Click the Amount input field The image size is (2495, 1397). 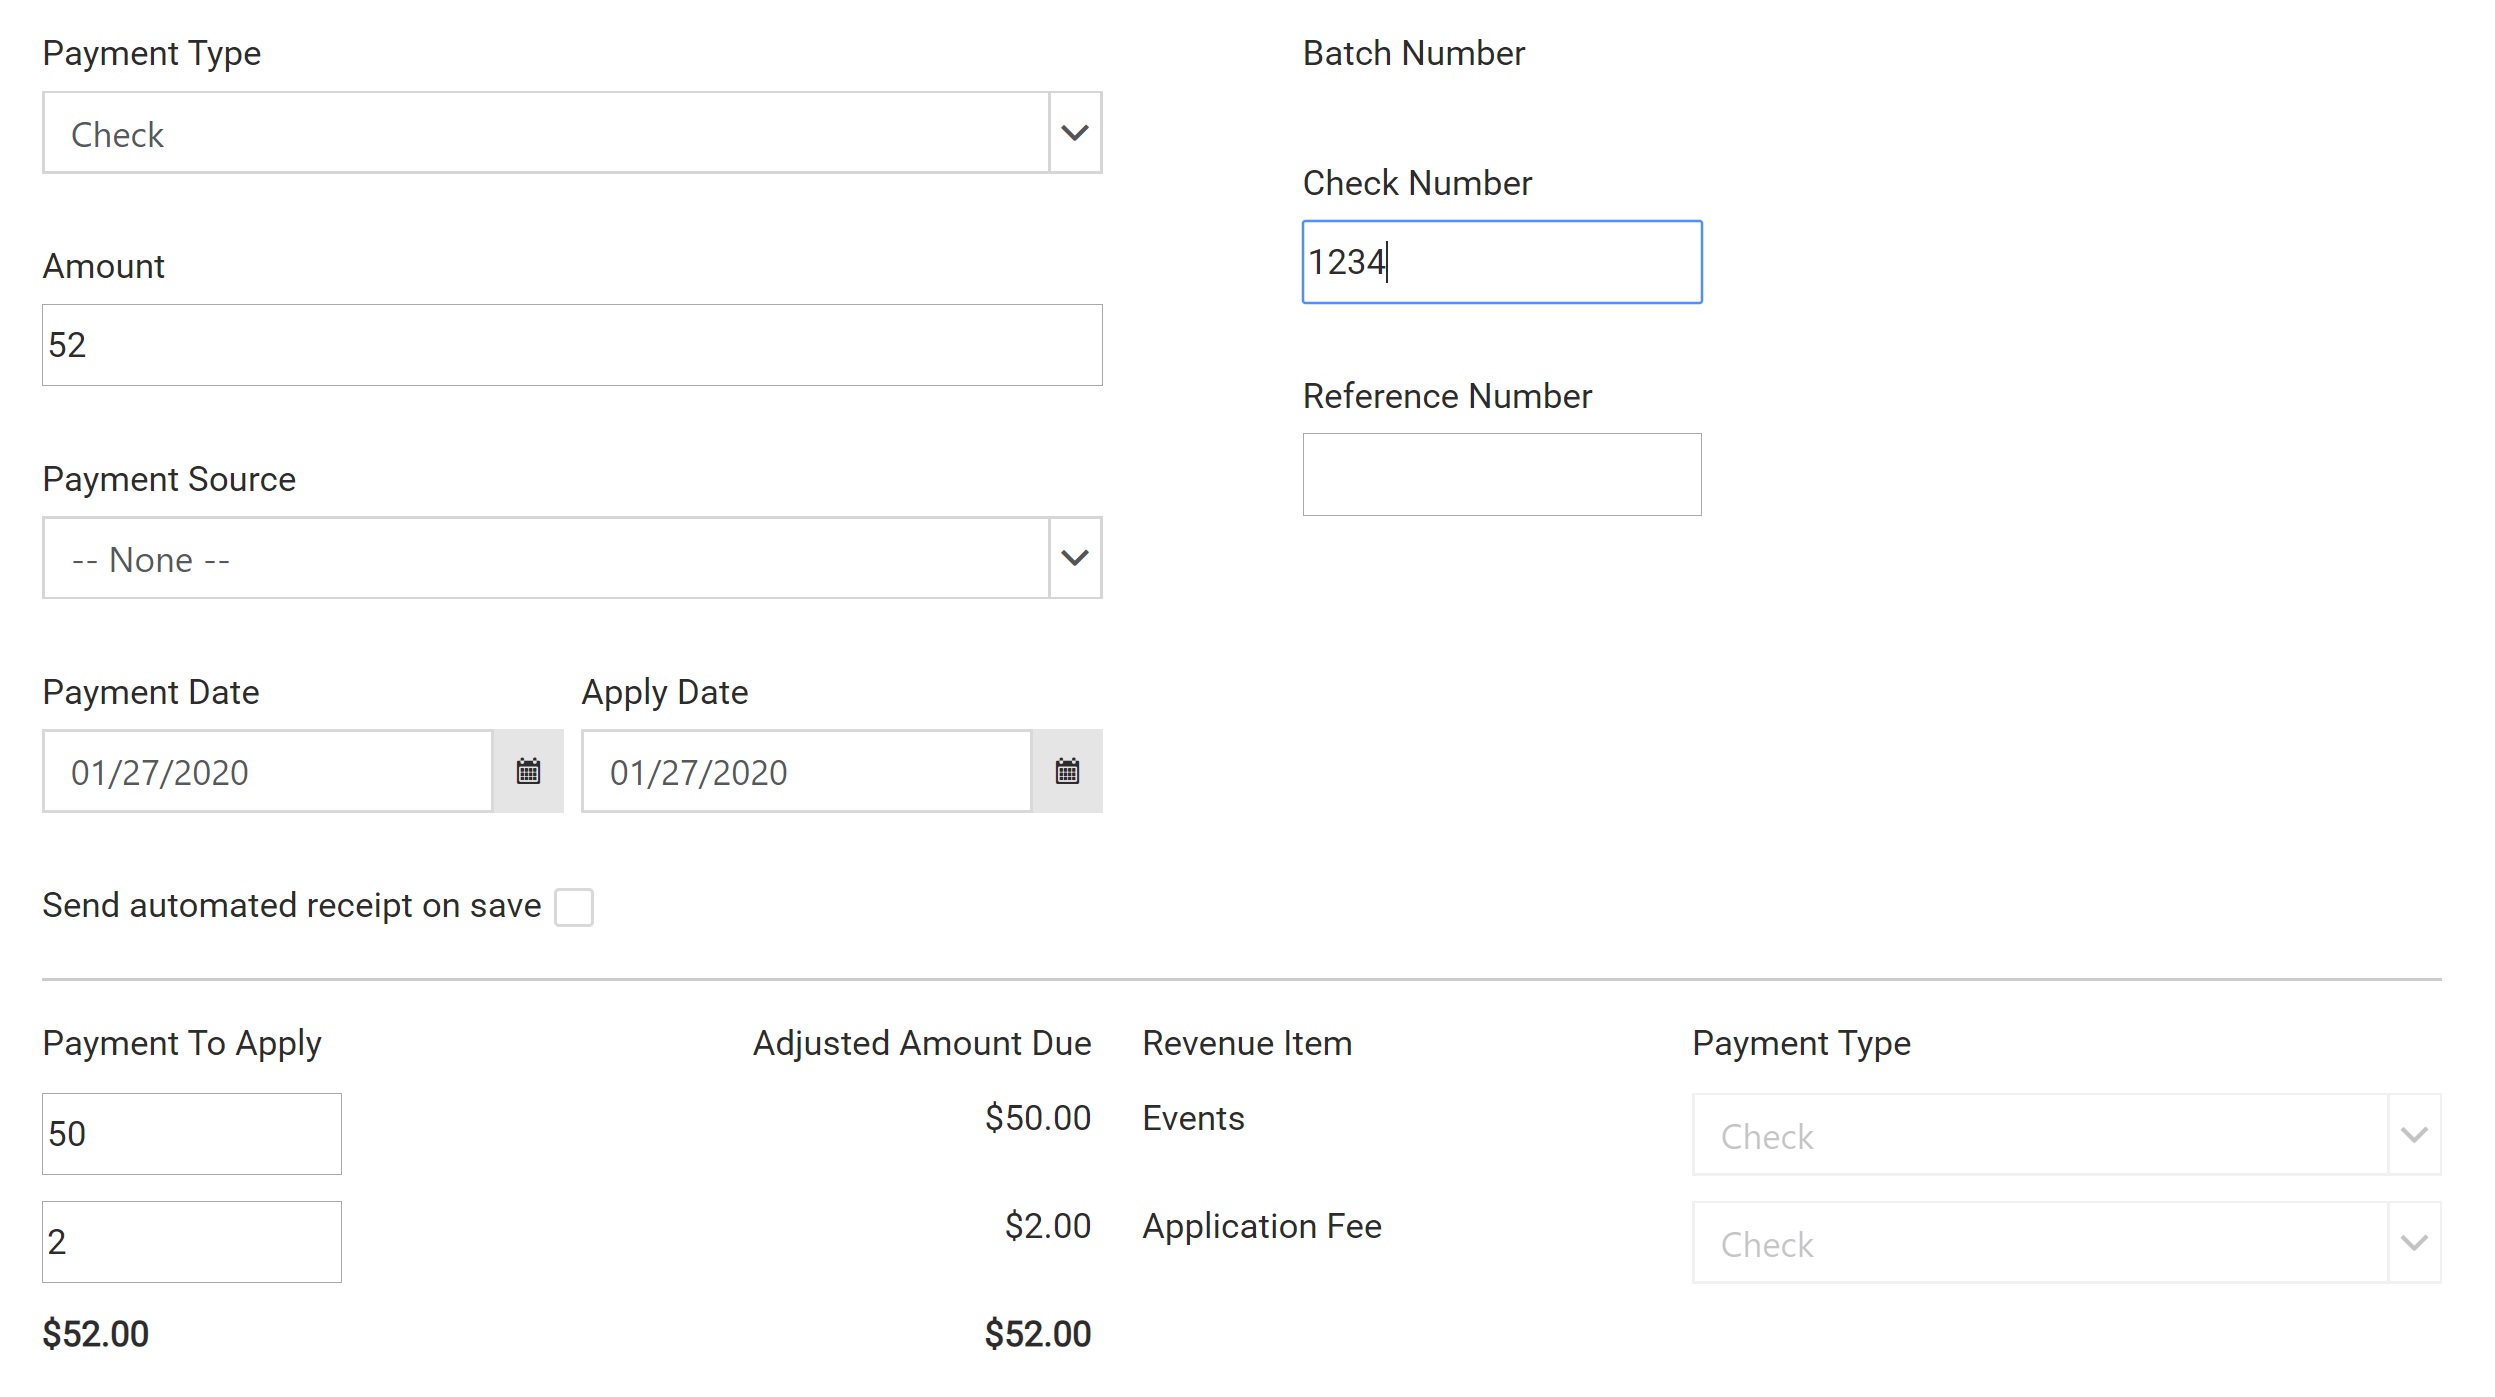[x=572, y=345]
